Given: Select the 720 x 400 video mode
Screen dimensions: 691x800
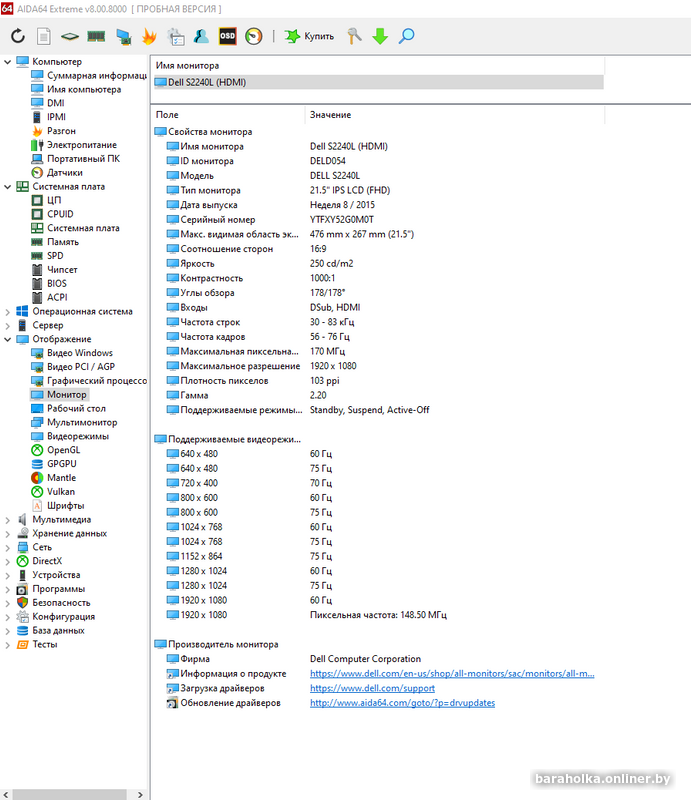Looking at the screenshot, I should [x=379, y=483].
